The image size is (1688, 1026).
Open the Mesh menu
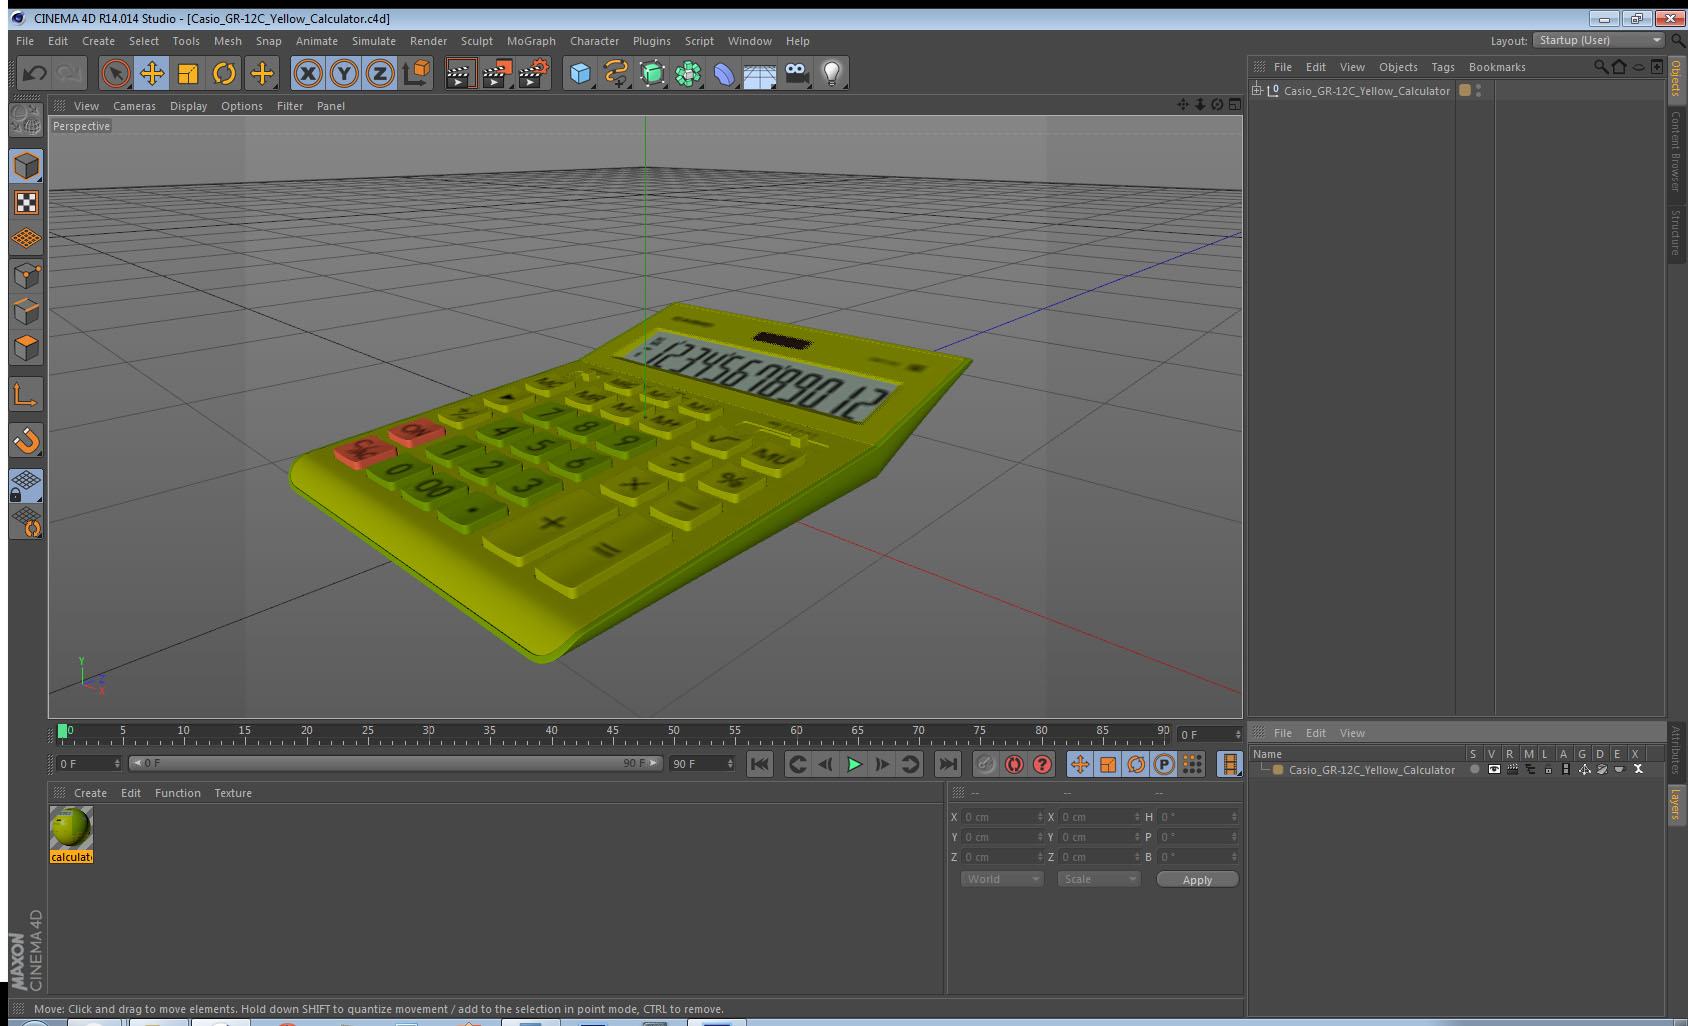pos(227,41)
